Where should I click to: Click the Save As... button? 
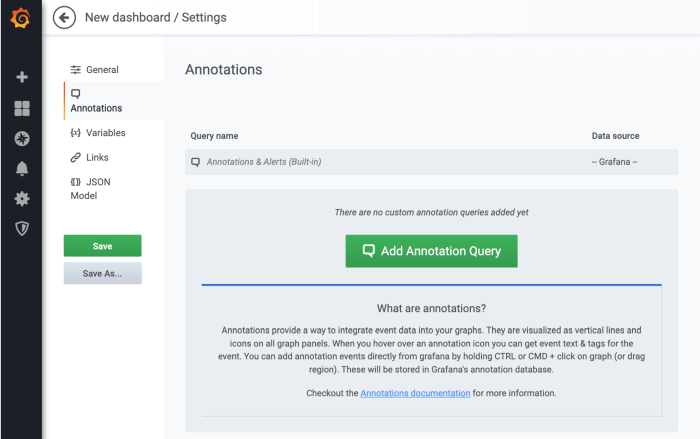(102, 273)
